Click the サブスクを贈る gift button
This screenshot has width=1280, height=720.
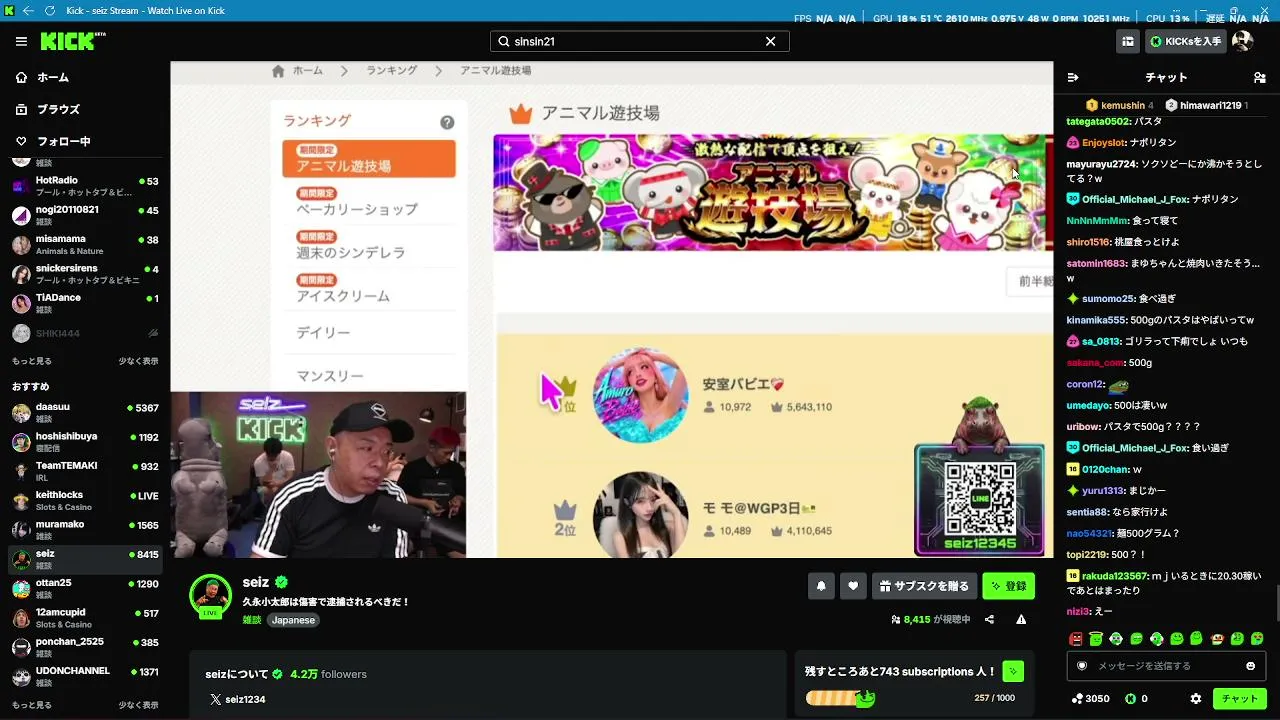(x=924, y=586)
